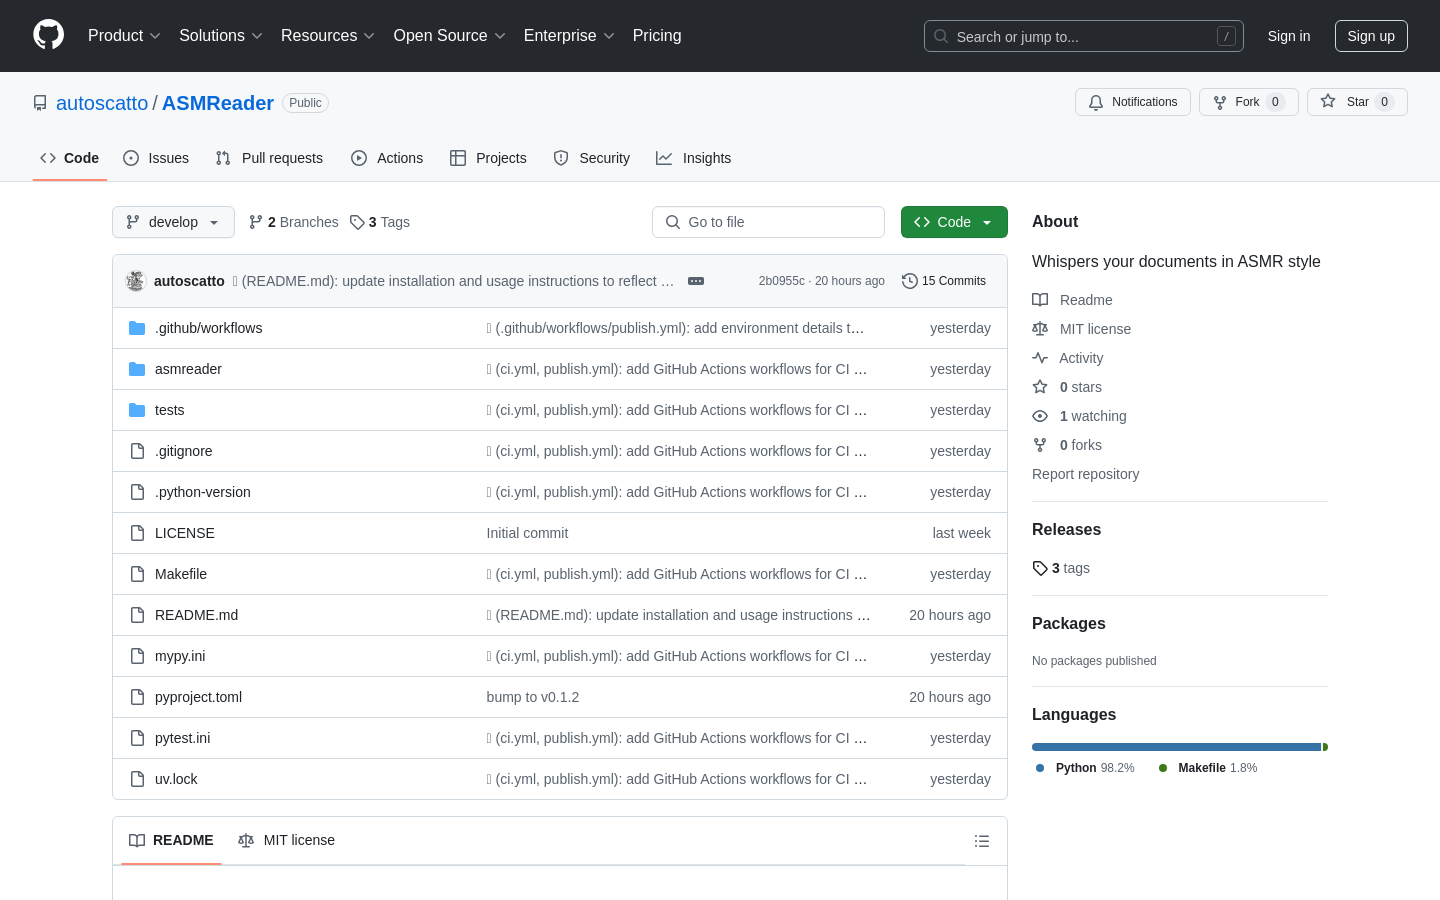
Task: Click the .gitignore file icon
Action: point(137,451)
